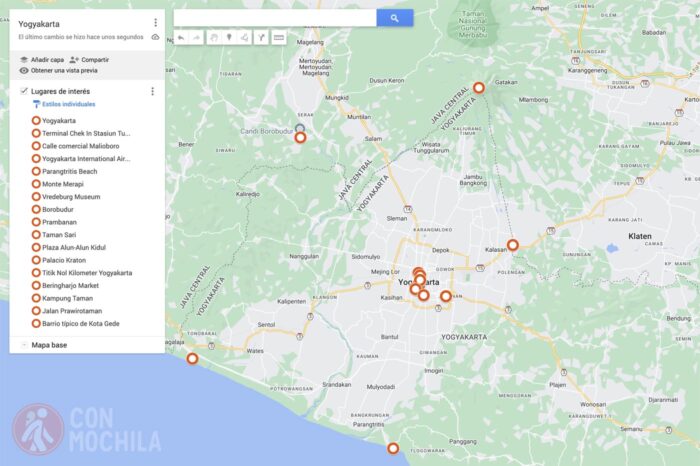700x466 pixels.
Task: Click the Sleman label on map
Action: click(397, 218)
